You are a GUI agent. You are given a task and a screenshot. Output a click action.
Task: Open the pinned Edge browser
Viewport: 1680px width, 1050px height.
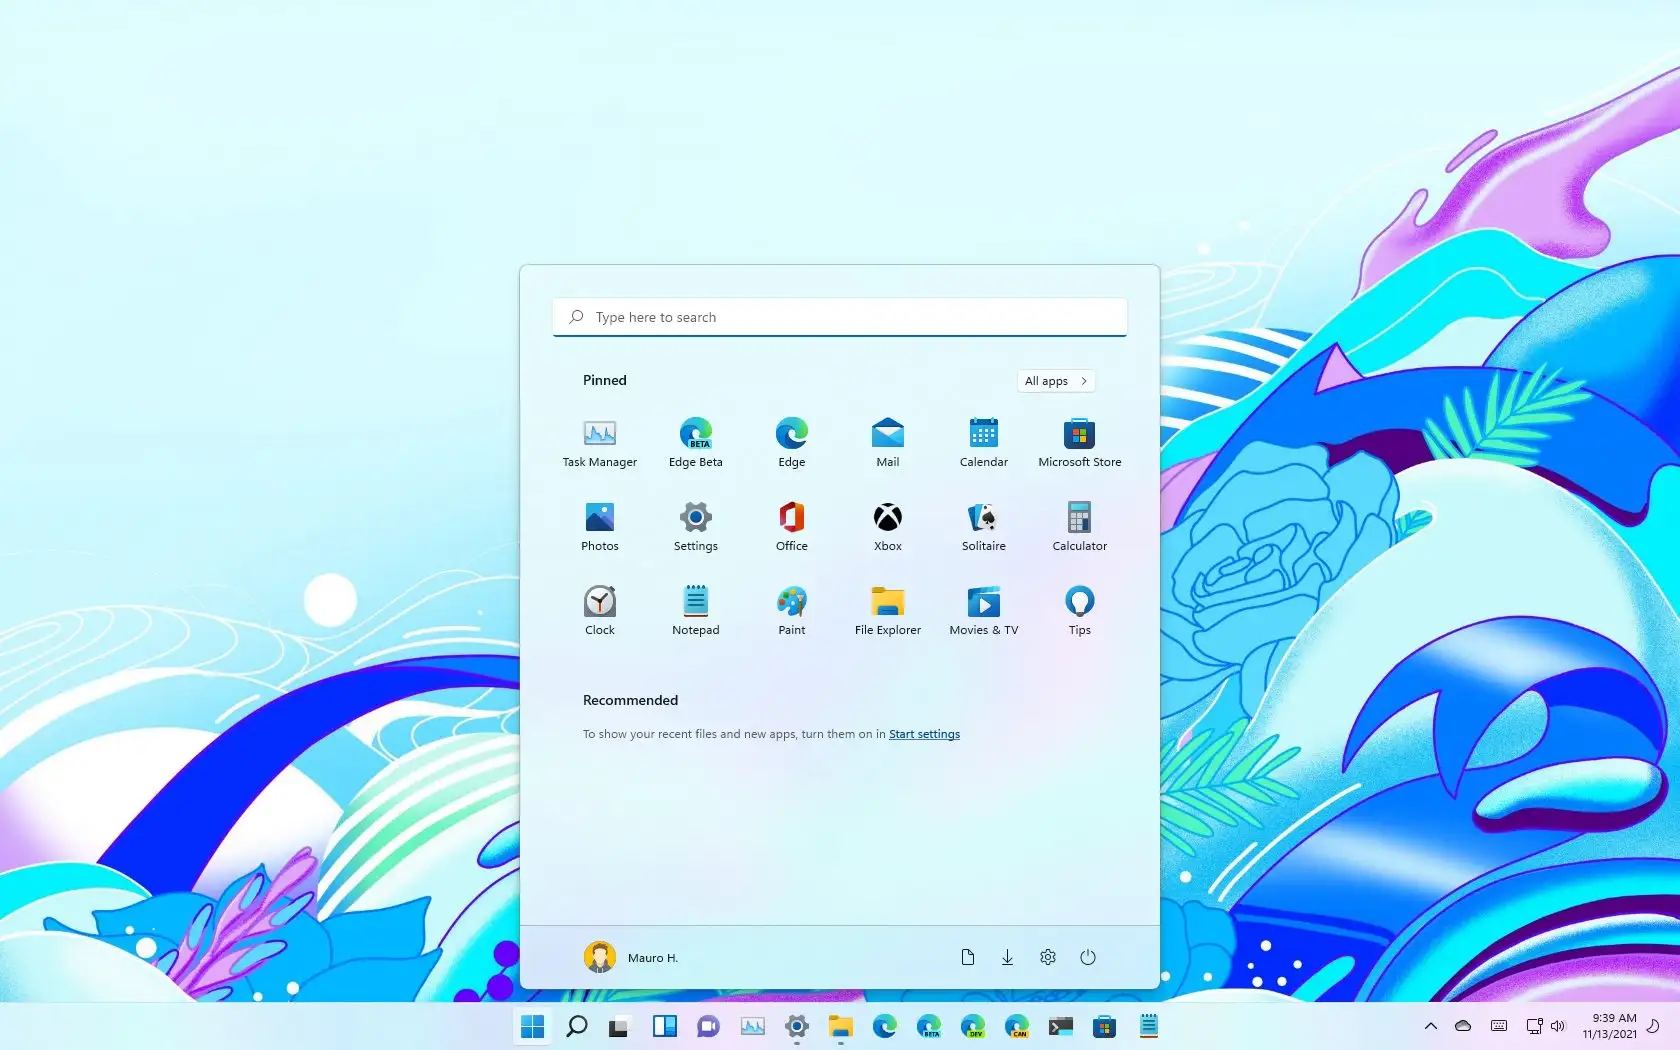point(791,444)
